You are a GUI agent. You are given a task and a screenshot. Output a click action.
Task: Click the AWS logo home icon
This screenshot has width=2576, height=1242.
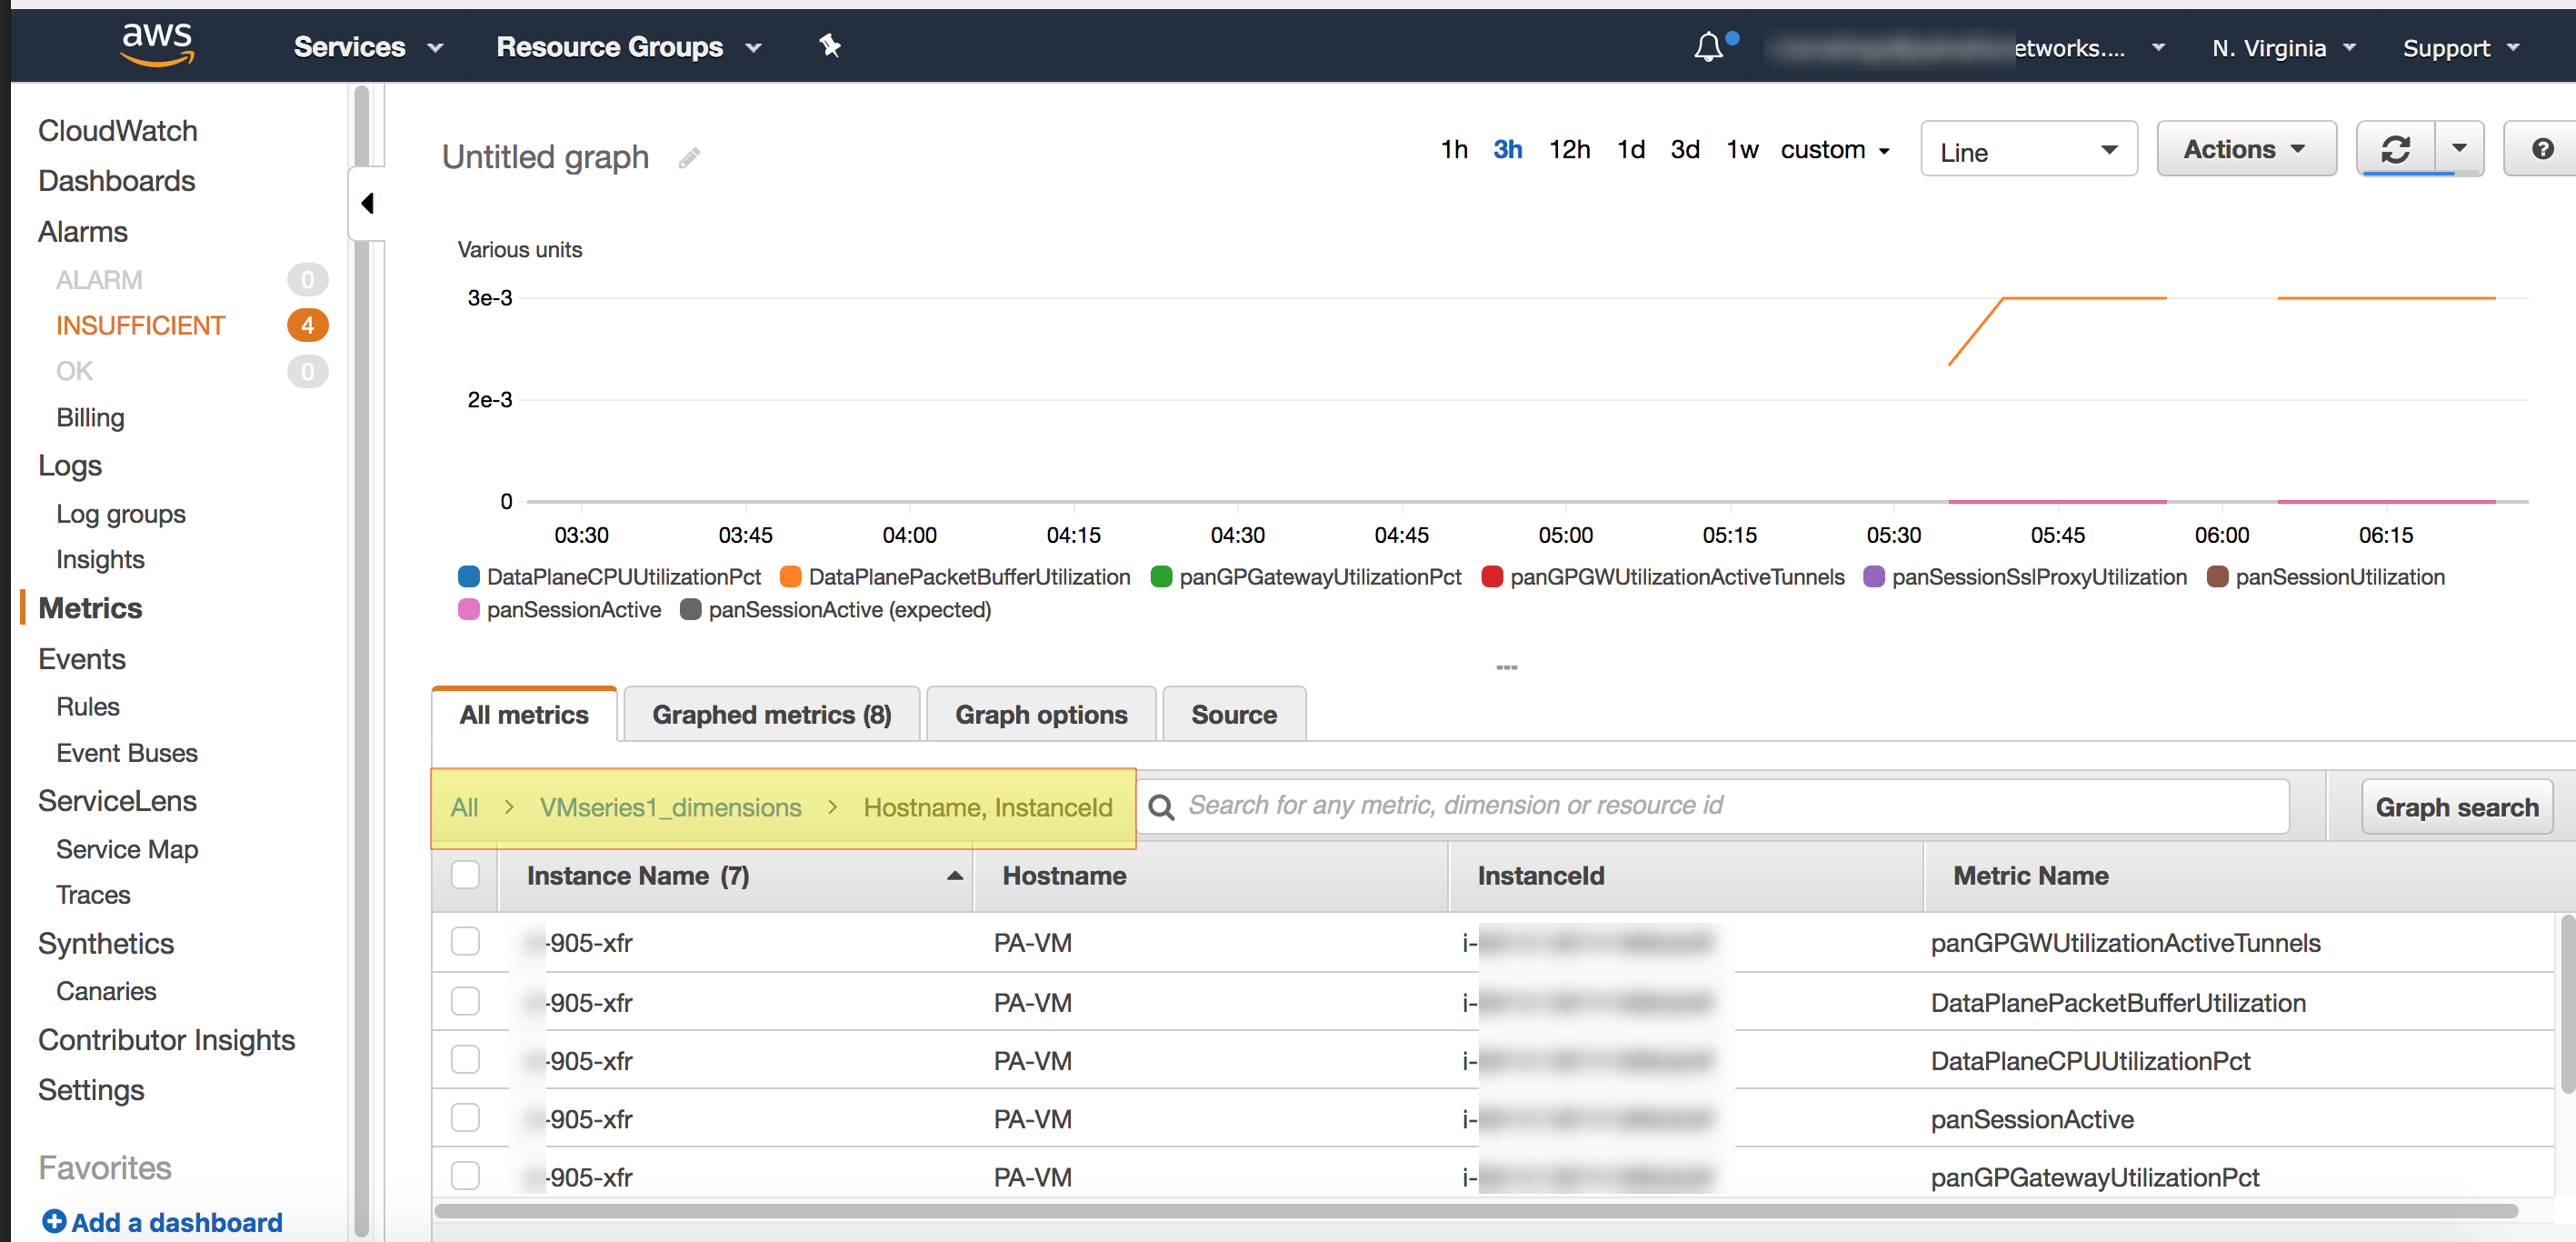(x=157, y=45)
